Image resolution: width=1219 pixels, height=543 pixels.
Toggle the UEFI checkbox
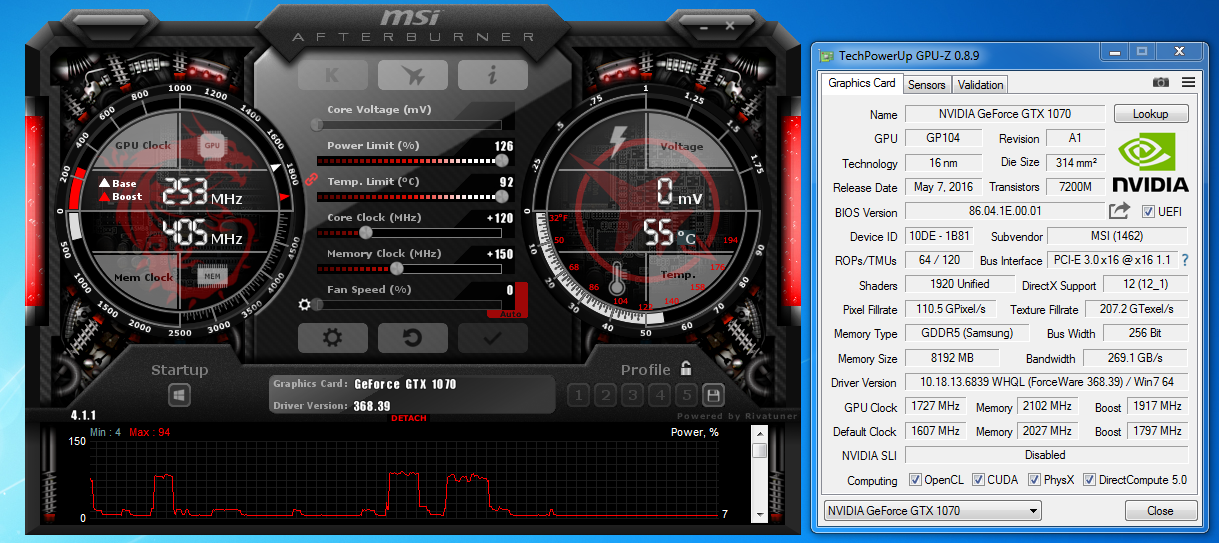pyautogui.click(x=1148, y=212)
